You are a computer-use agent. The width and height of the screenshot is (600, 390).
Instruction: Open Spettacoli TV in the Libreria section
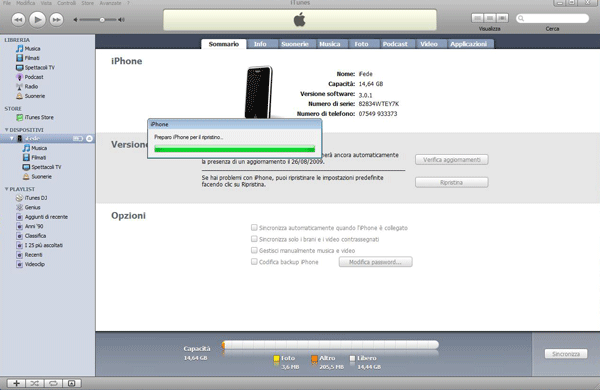(x=36, y=67)
